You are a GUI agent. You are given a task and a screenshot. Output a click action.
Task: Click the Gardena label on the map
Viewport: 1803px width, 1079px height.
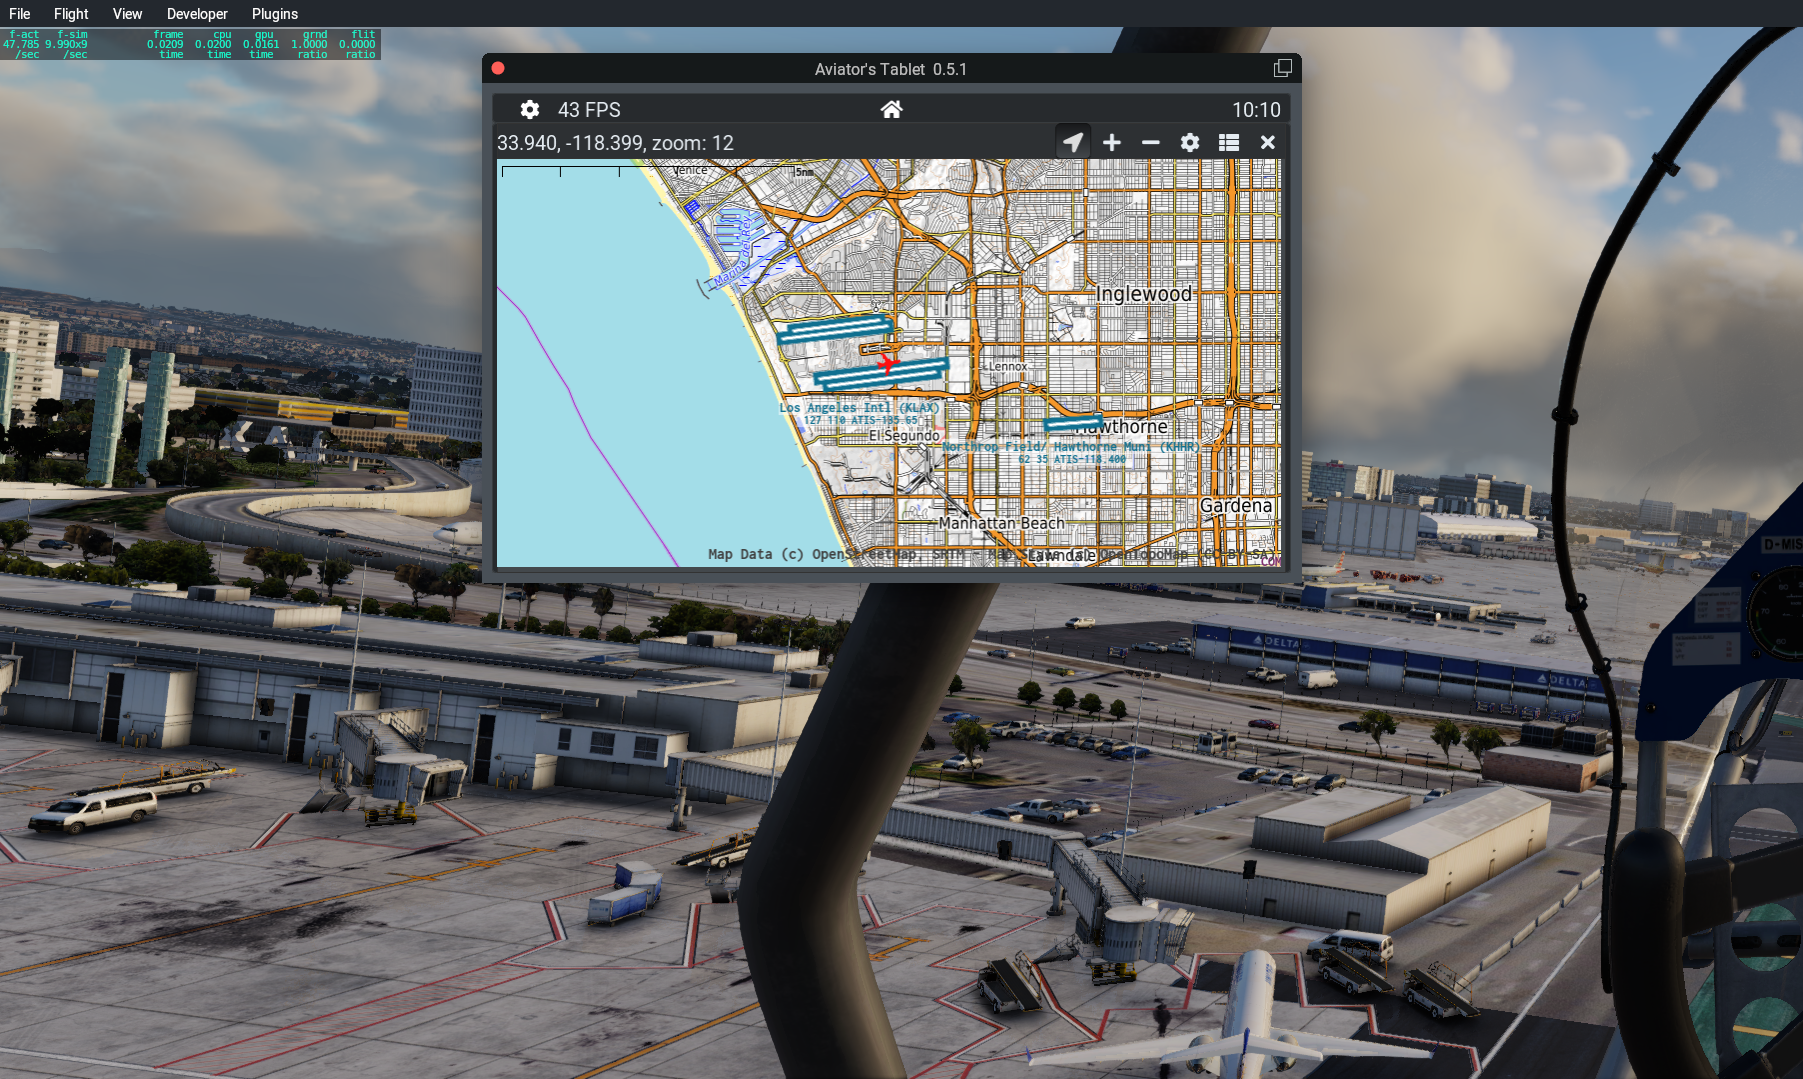1236,506
